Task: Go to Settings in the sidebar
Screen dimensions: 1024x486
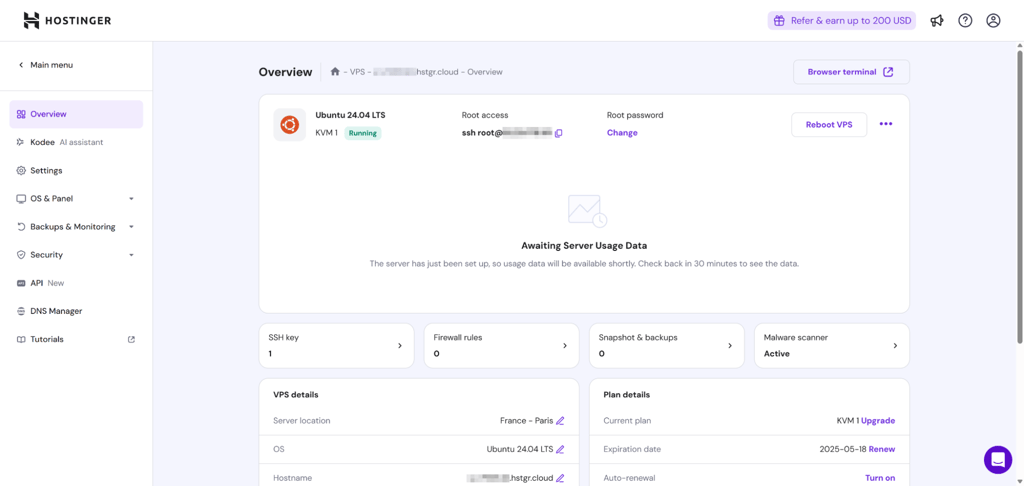Action: click(x=76, y=170)
